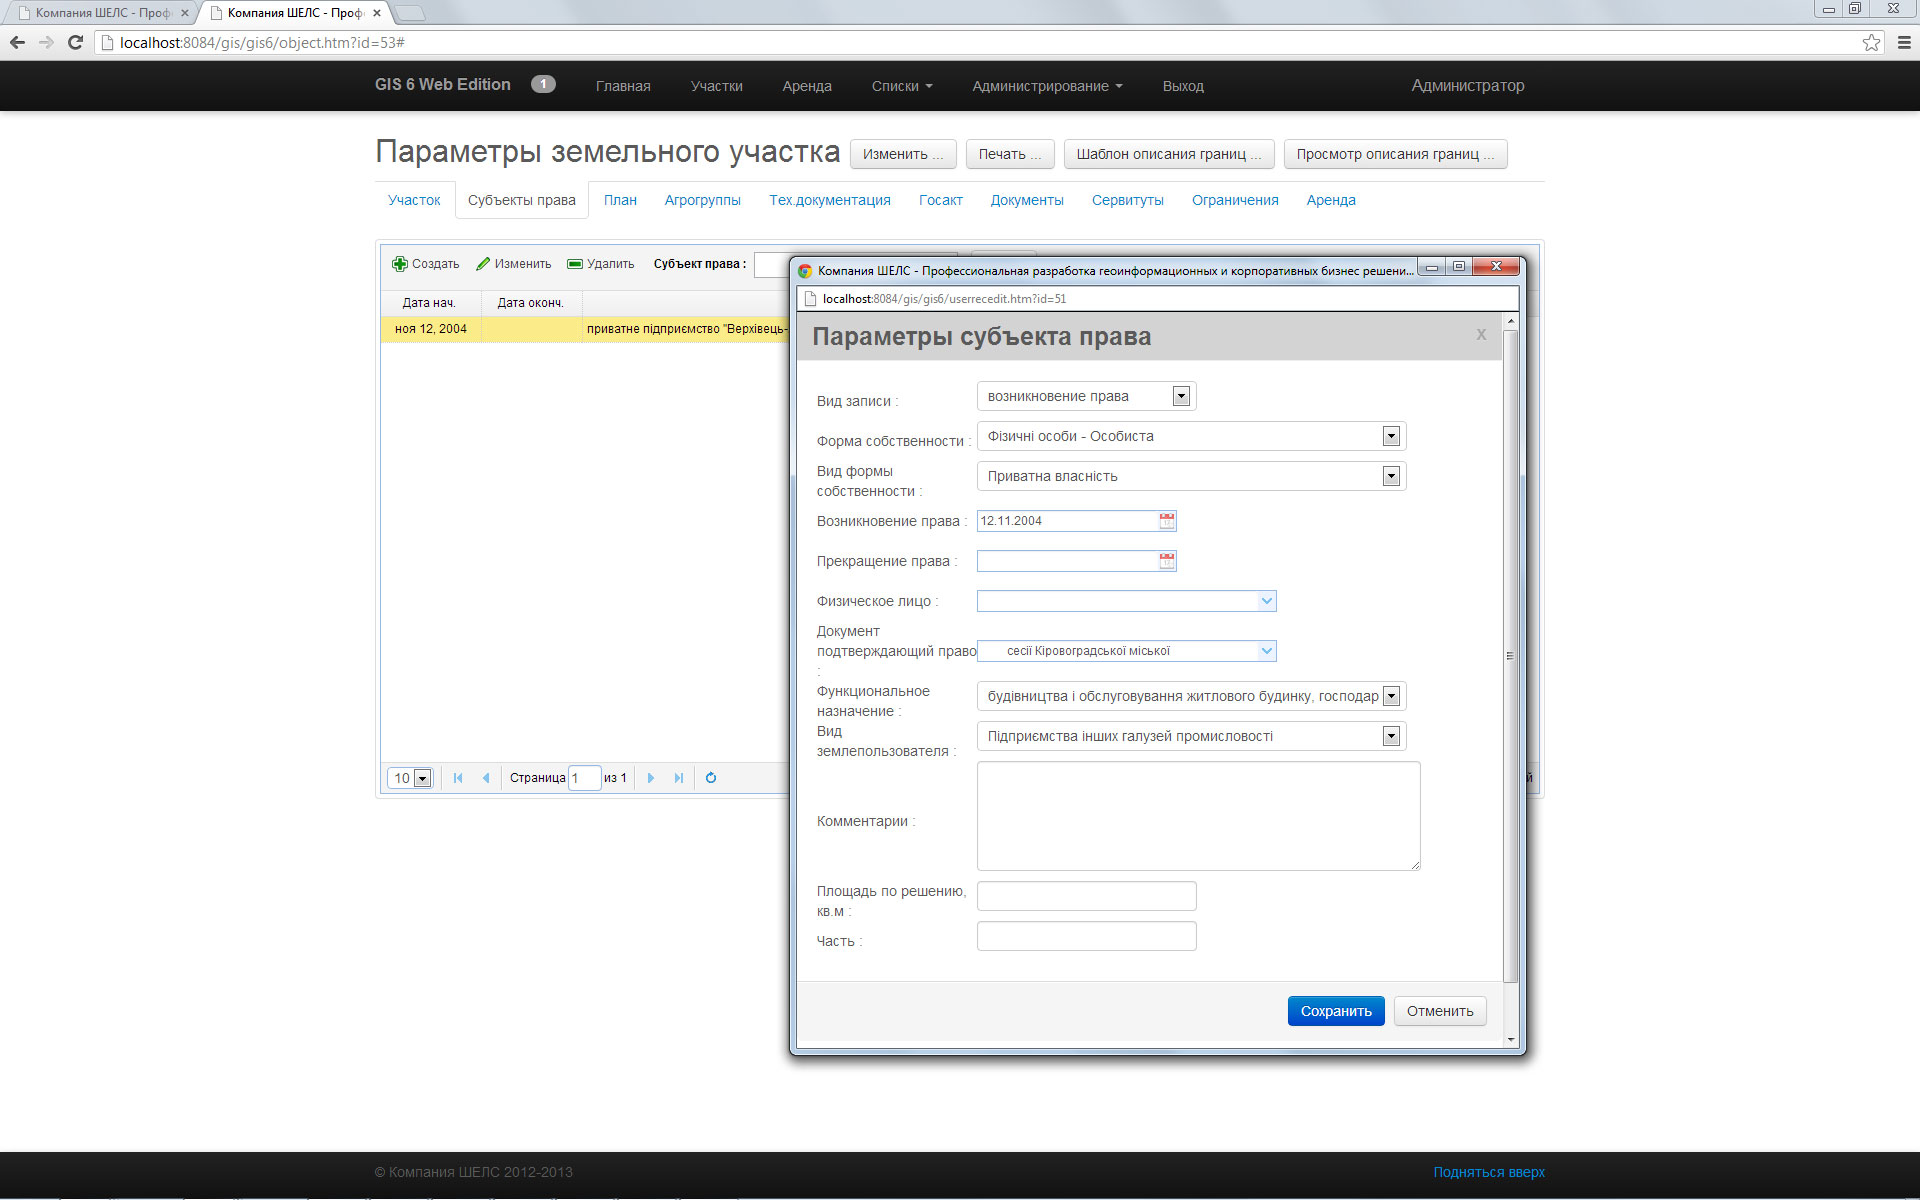The width and height of the screenshot is (1920, 1200).
Task: Switch to the Тех.документация tab
Action: click(829, 200)
